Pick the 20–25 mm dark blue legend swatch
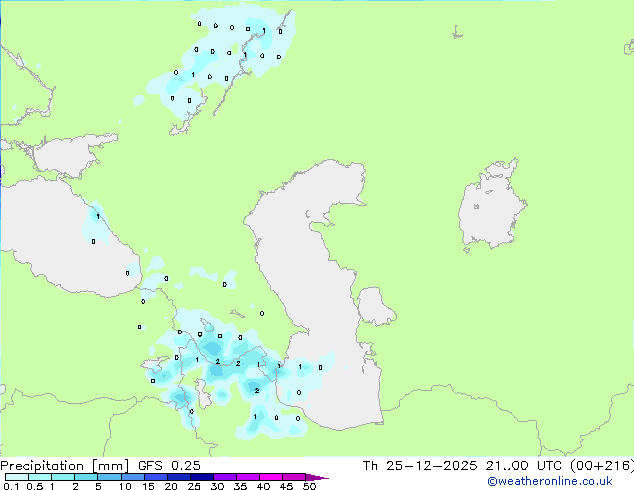634x490 pixels. pos(182,477)
